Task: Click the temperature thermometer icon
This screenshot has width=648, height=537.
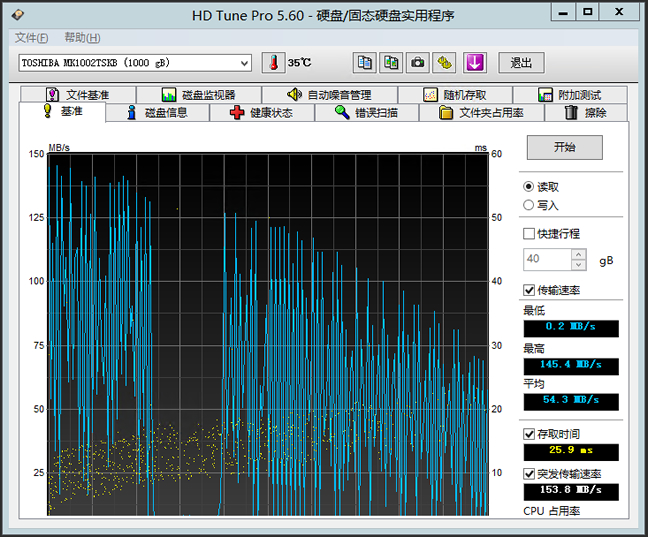Action: (x=273, y=62)
